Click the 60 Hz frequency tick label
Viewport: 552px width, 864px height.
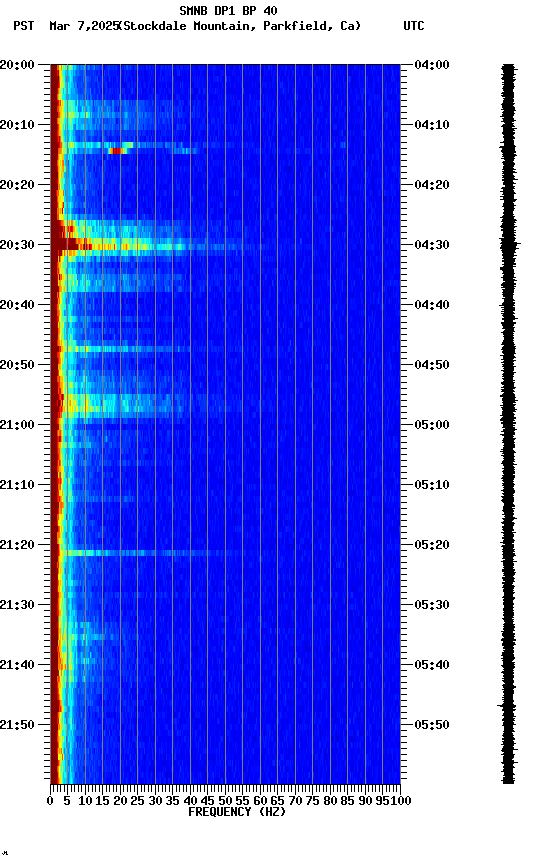tap(260, 801)
